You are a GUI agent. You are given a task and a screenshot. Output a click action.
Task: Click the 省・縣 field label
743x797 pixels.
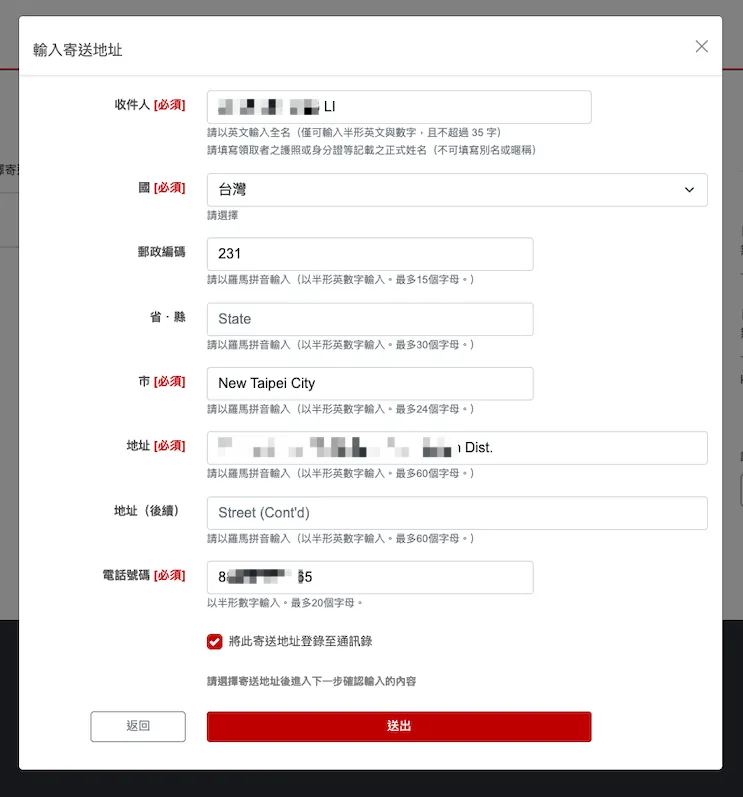click(x=167, y=317)
